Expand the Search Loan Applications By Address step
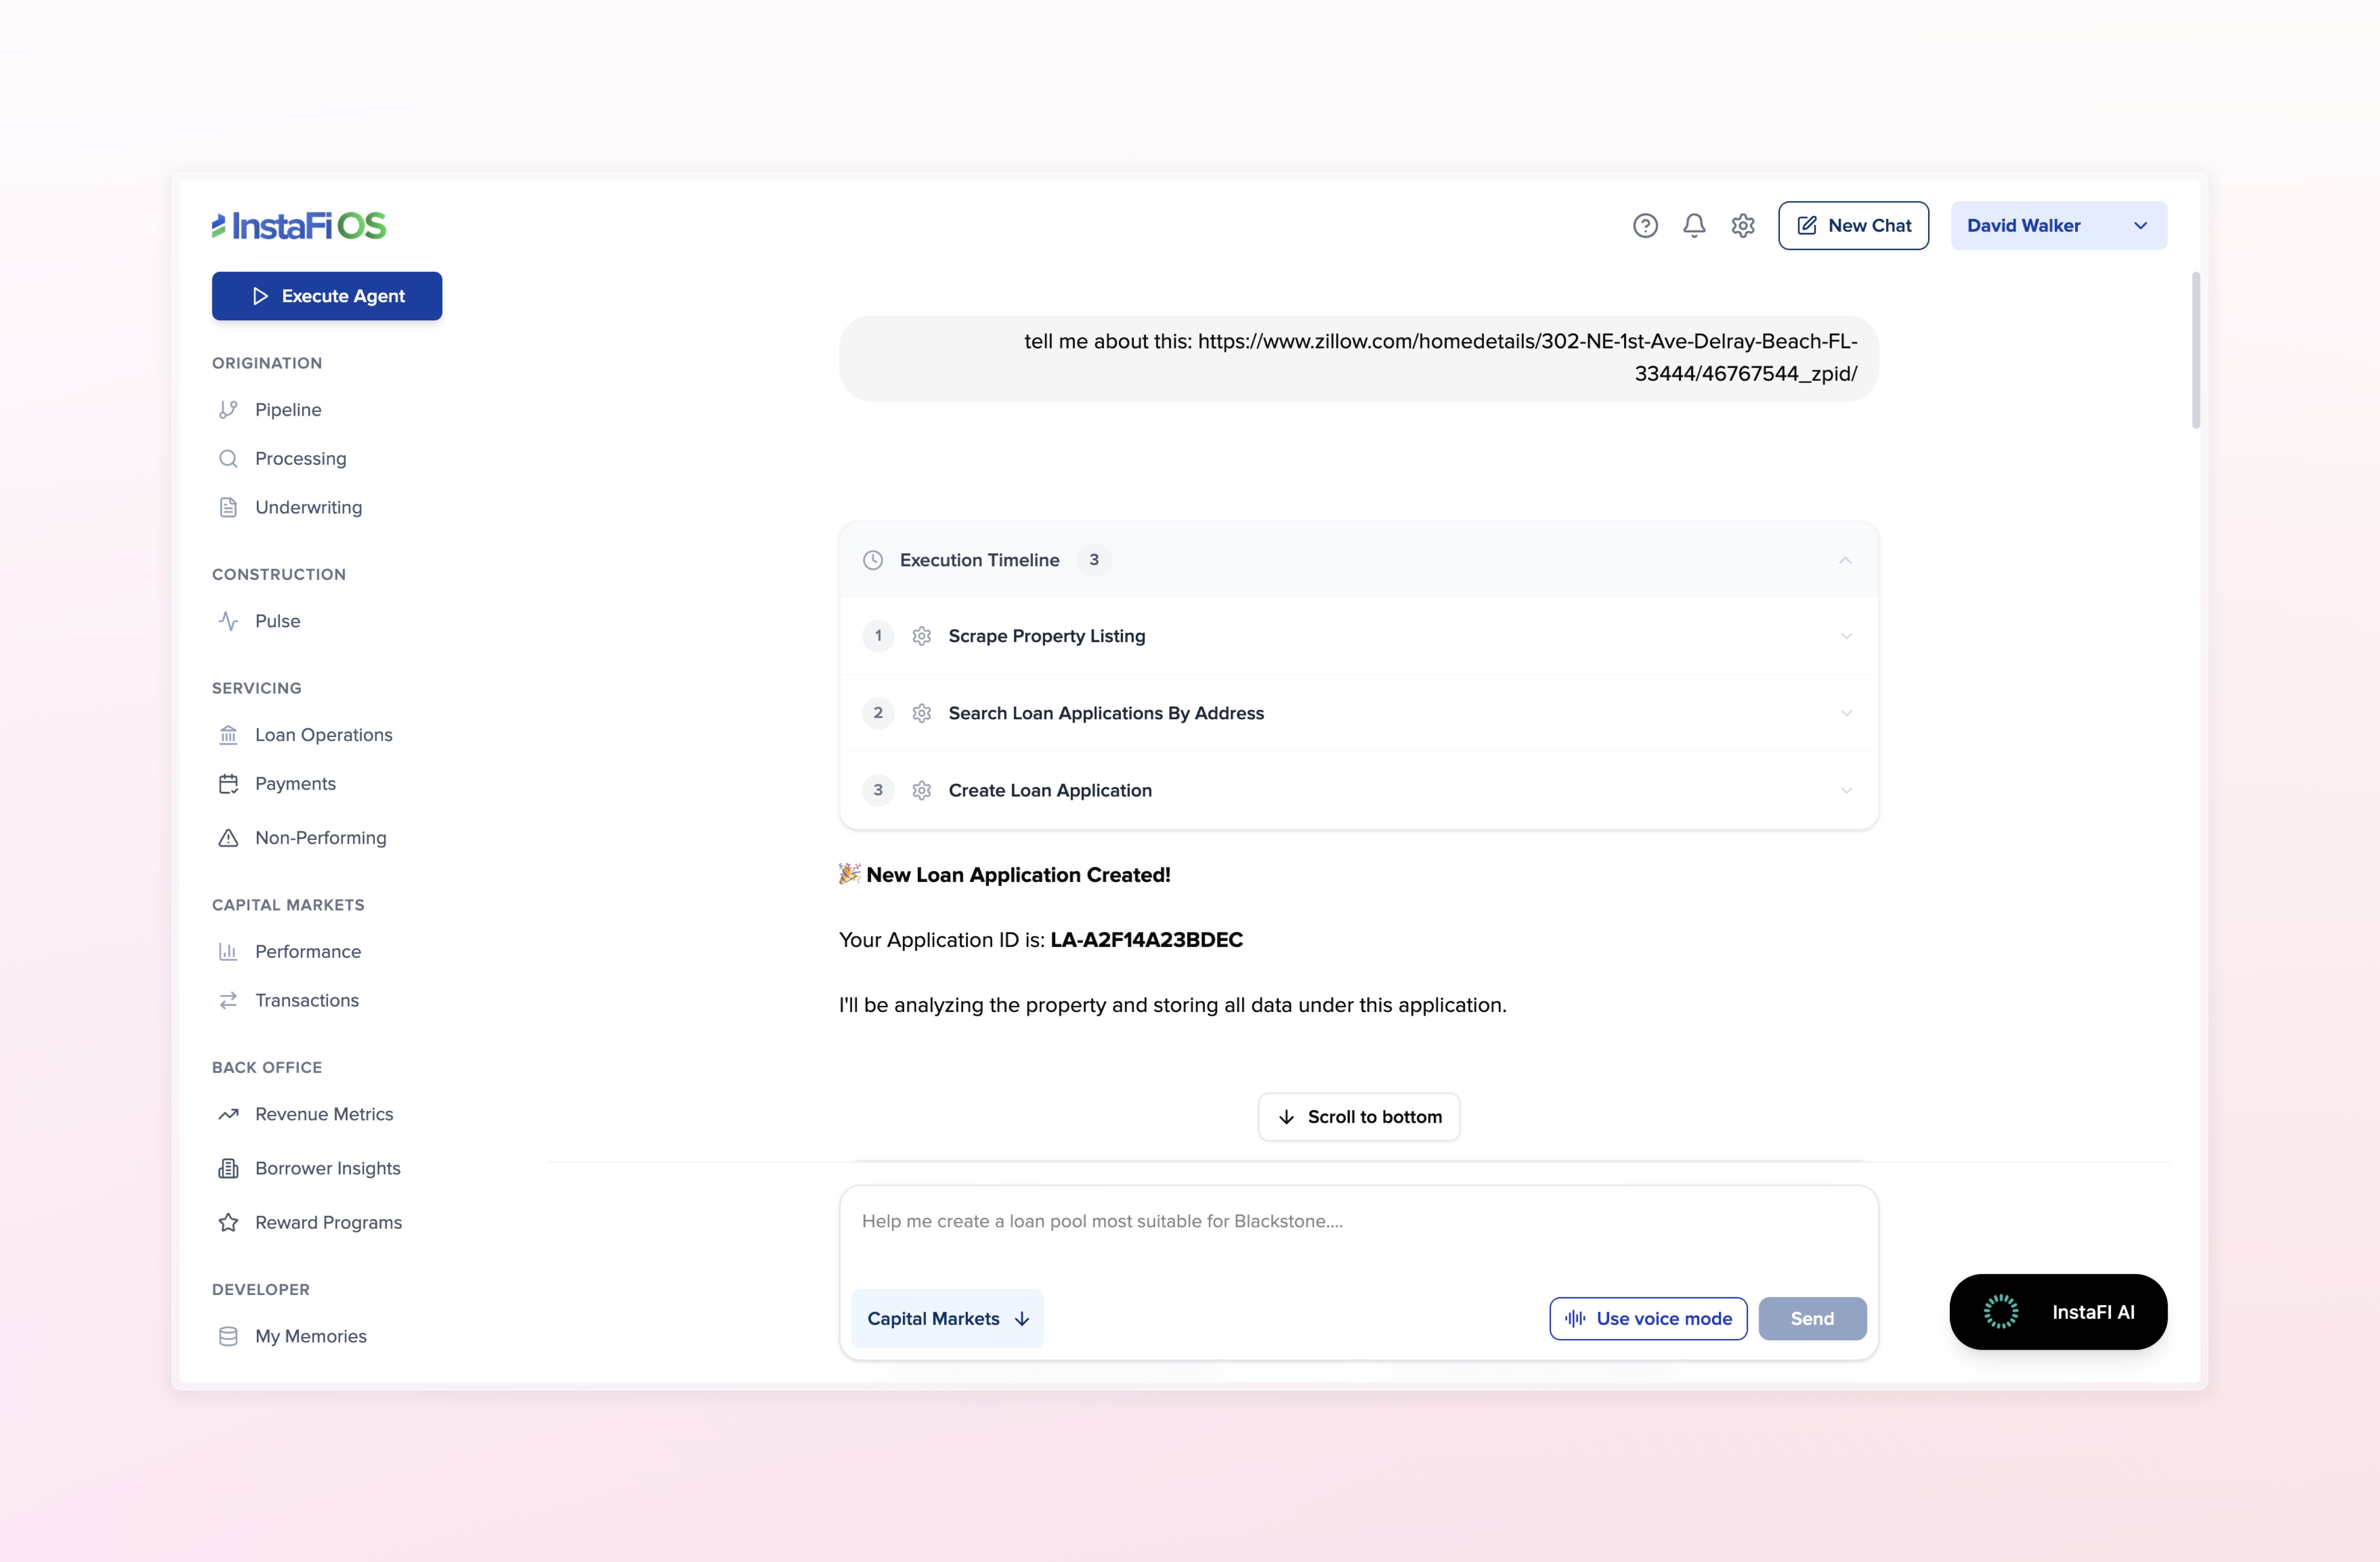The image size is (2380, 1562). click(x=1845, y=713)
